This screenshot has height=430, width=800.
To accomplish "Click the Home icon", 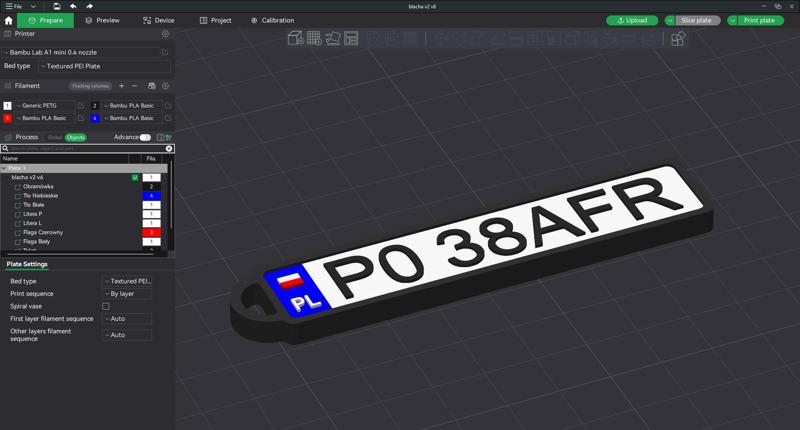I will tap(8, 20).
